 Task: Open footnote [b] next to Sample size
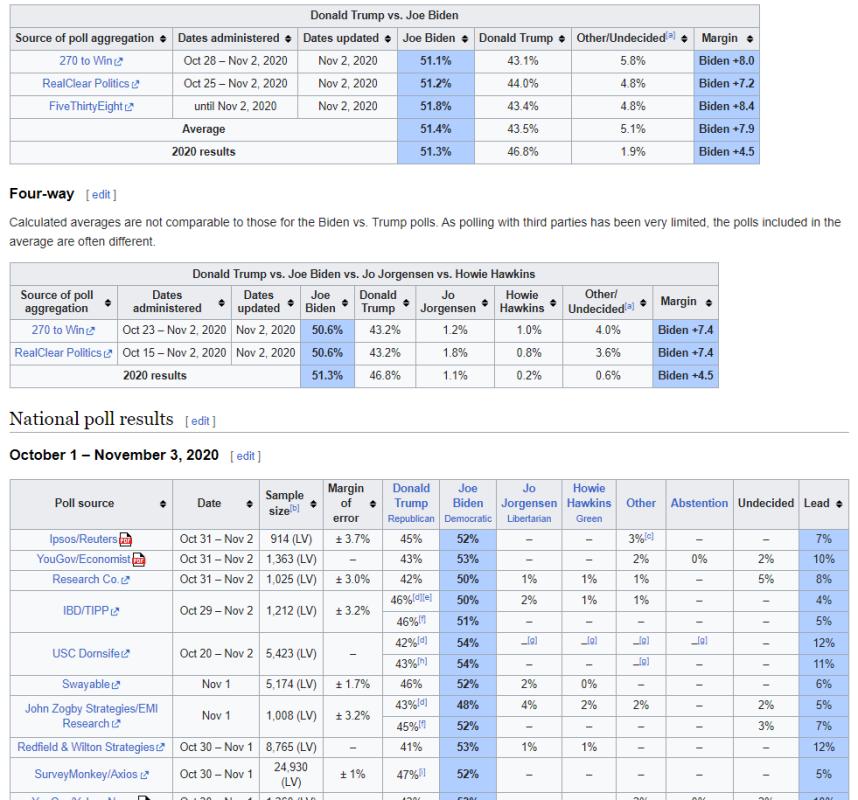tap(294, 508)
